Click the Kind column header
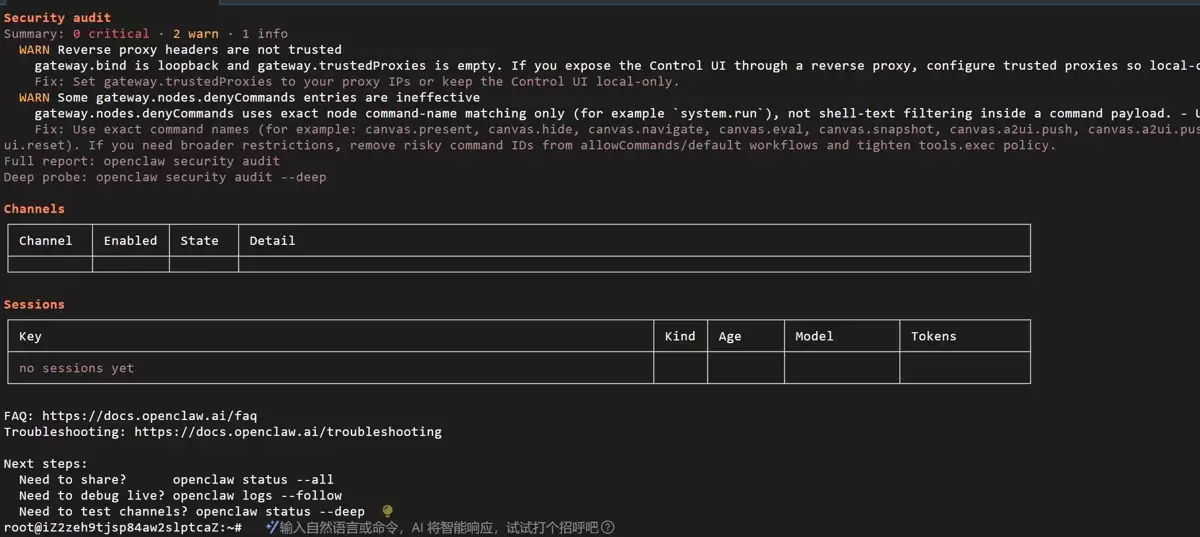1200x537 pixels. point(680,336)
